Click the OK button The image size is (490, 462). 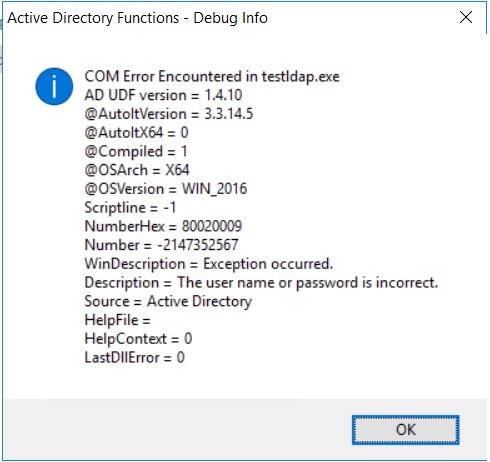coord(405,430)
